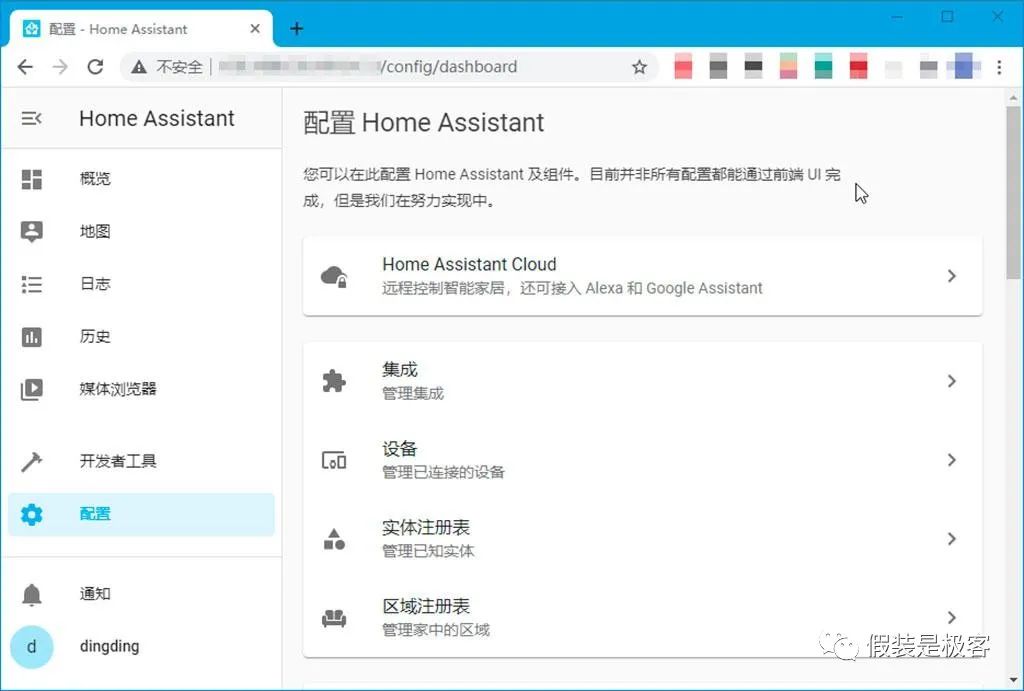This screenshot has width=1024, height=691.
Task: Click the 区域注册表 sofa icon
Action: click(334, 618)
